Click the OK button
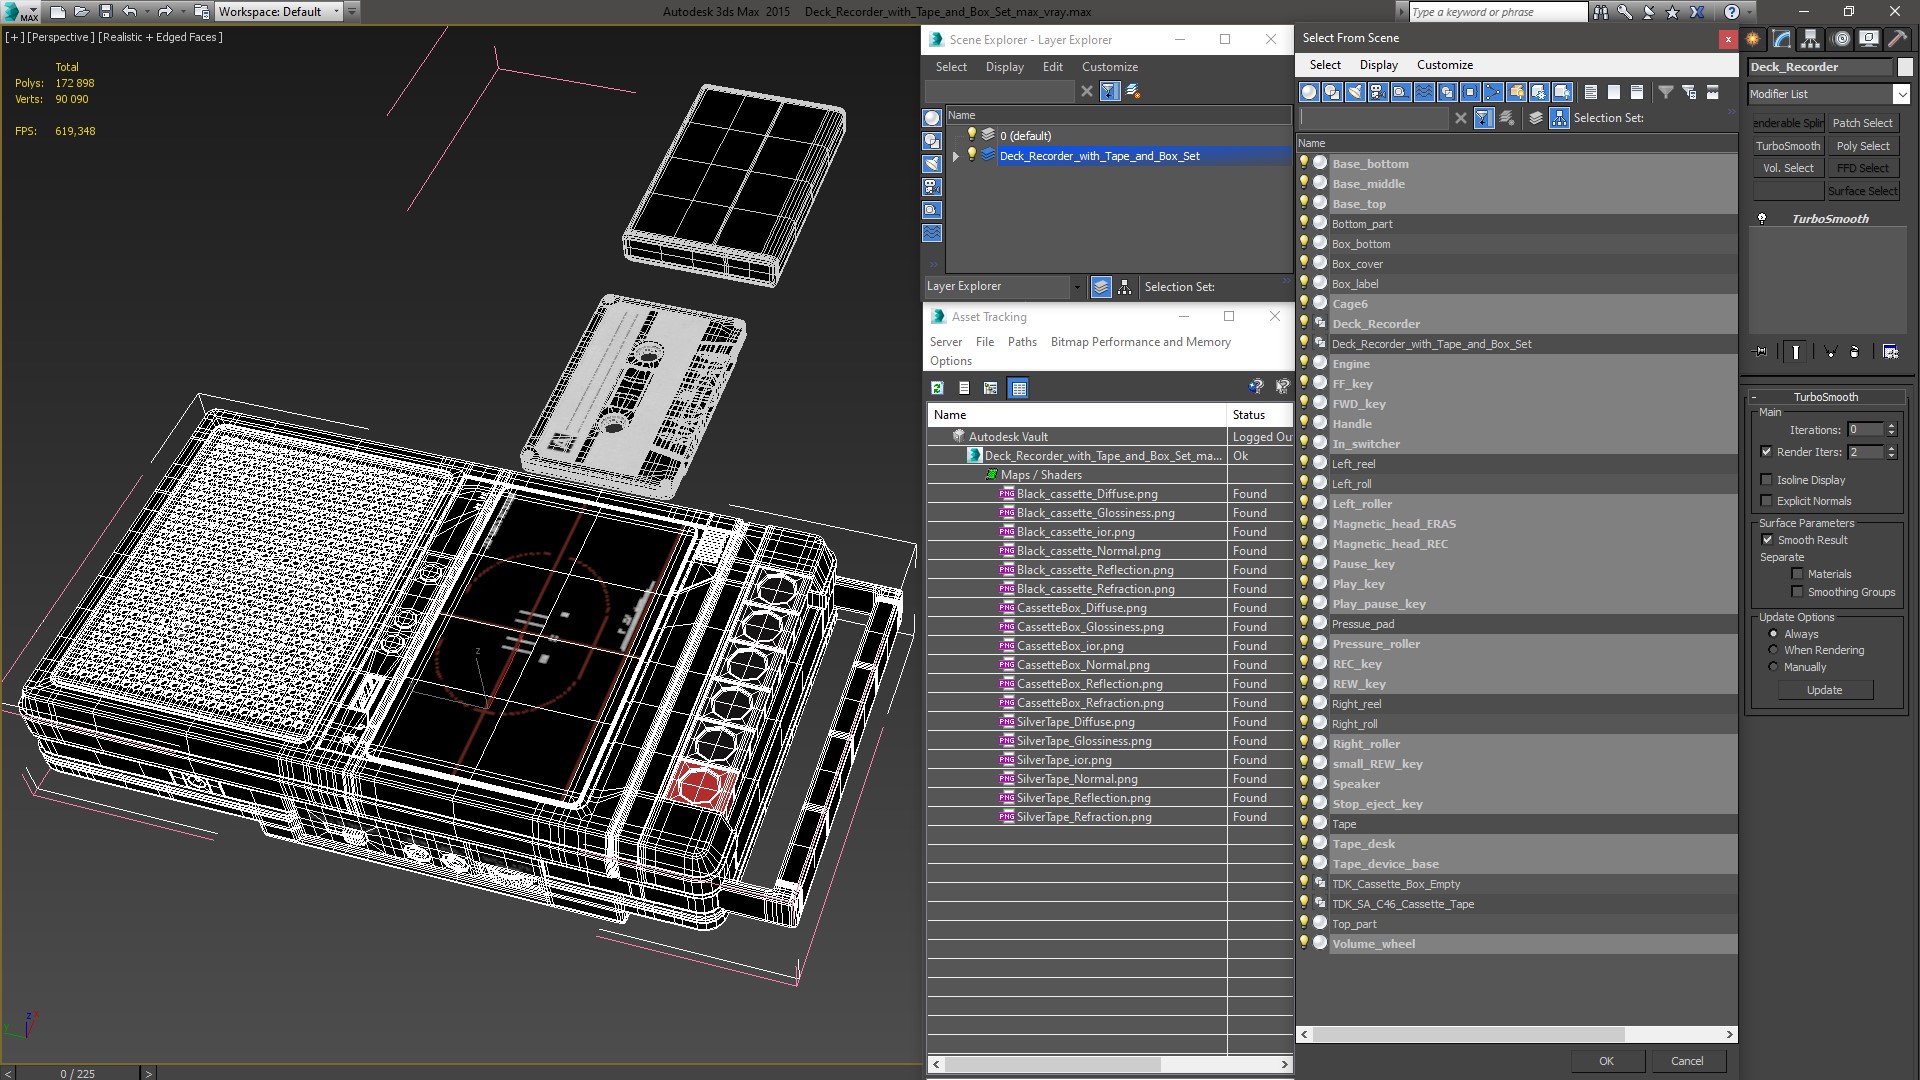This screenshot has height=1080, width=1920. (x=1605, y=1061)
